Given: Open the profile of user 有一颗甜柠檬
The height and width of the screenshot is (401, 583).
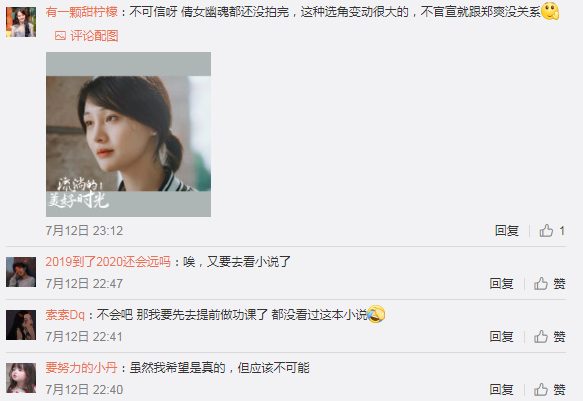Looking at the screenshot, I should 82,12.
